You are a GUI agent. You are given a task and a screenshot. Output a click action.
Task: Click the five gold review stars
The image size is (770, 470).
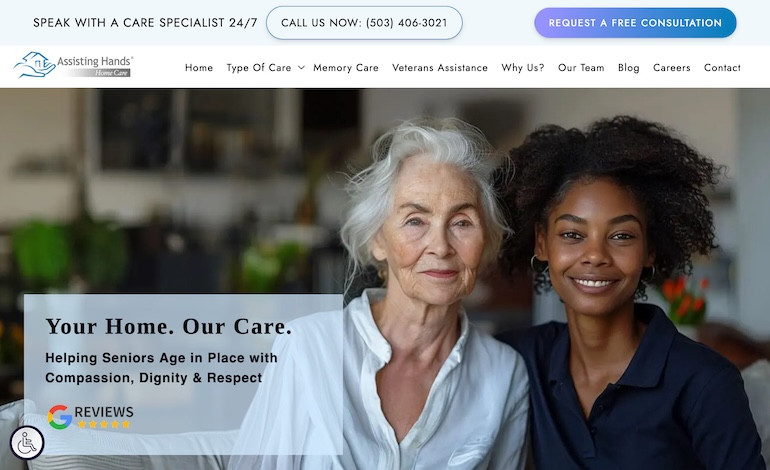click(104, 424)
